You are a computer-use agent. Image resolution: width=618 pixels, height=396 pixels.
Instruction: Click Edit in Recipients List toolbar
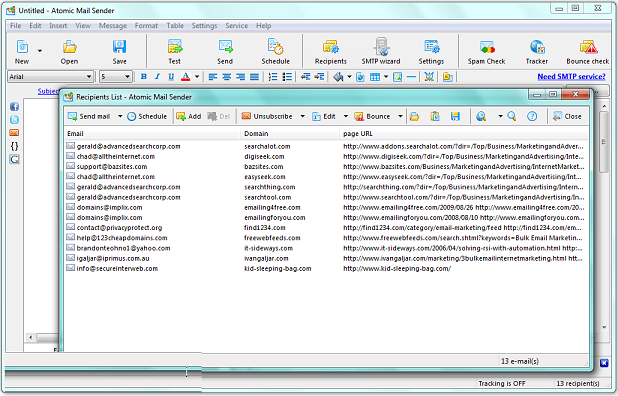[x=324, y=116]
